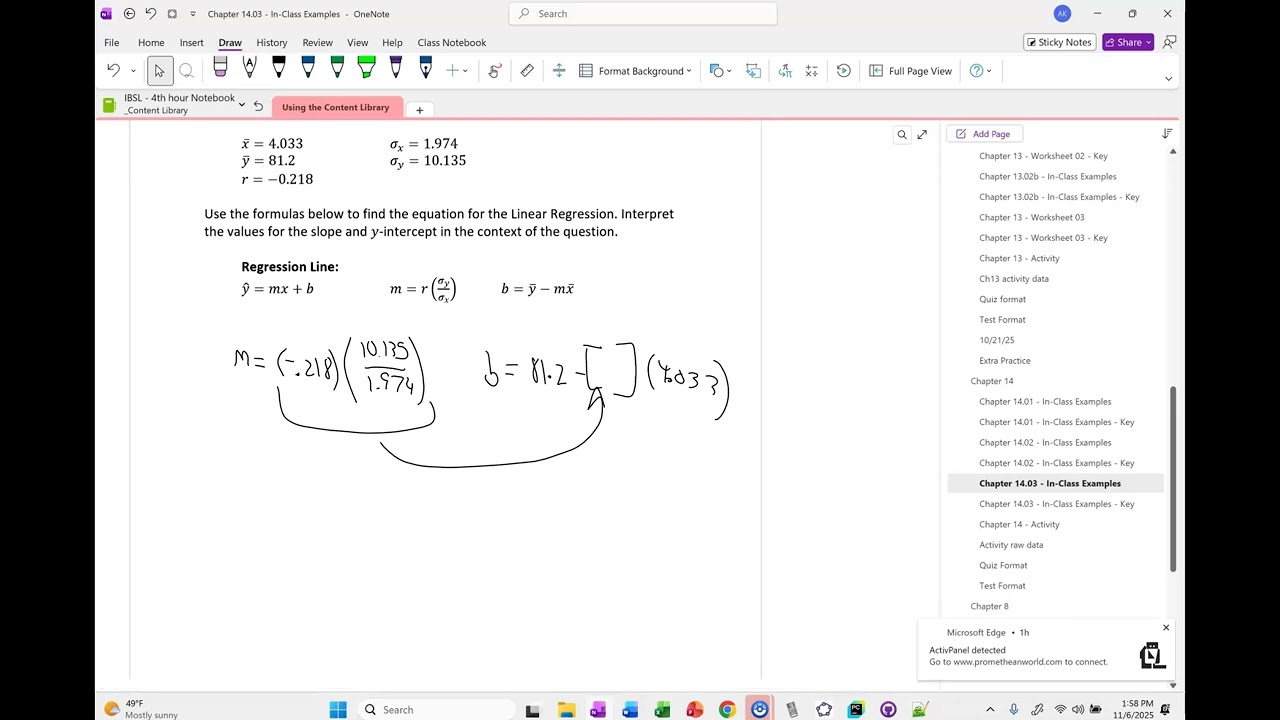1280x720 pixels.
Task: Show hidden tray icons chevron
Action: click(x=990, y=710)
